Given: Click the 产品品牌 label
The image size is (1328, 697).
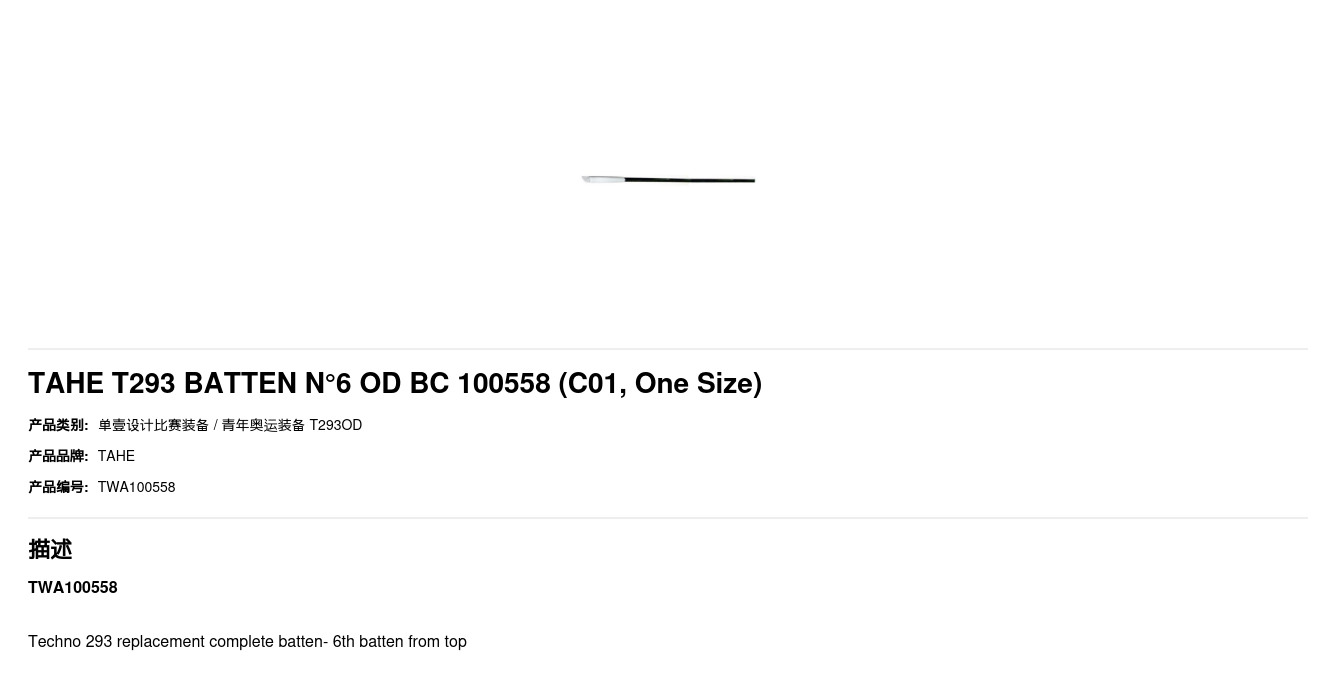Looking at the screenshot, I should pos(58,456).
